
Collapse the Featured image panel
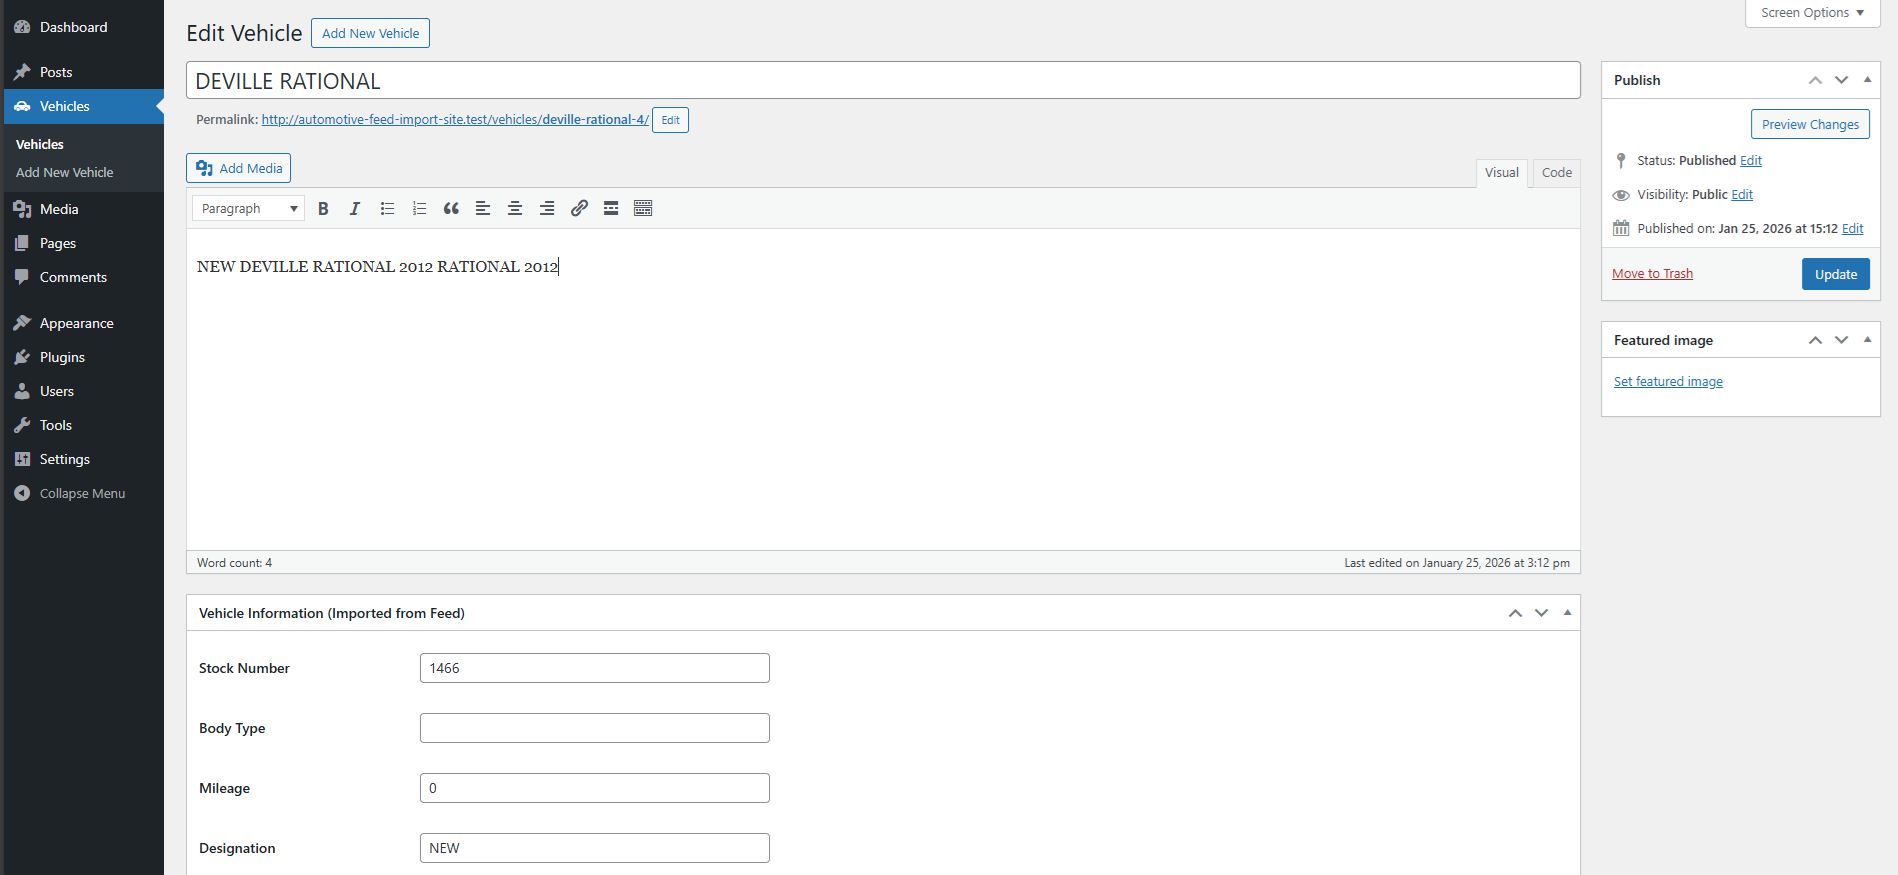[x=1867, y=340]
